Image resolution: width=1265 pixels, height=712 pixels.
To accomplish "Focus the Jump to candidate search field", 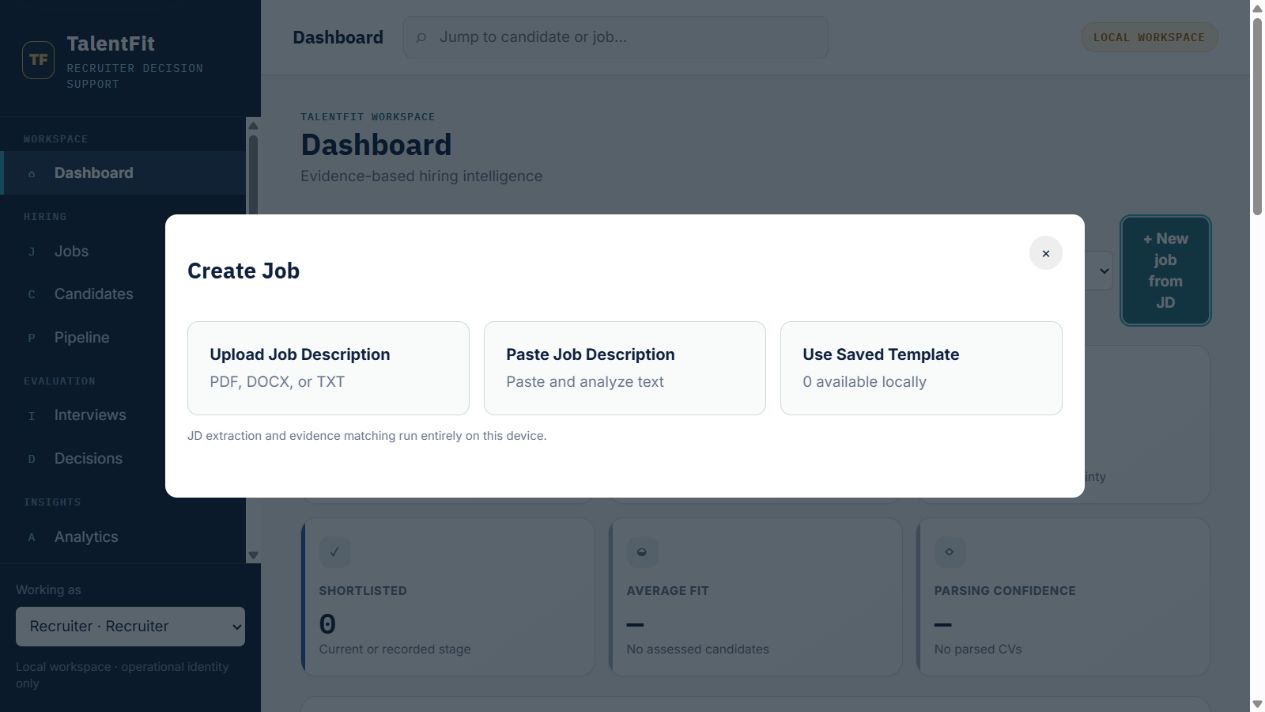I will (x=615, y=37).
